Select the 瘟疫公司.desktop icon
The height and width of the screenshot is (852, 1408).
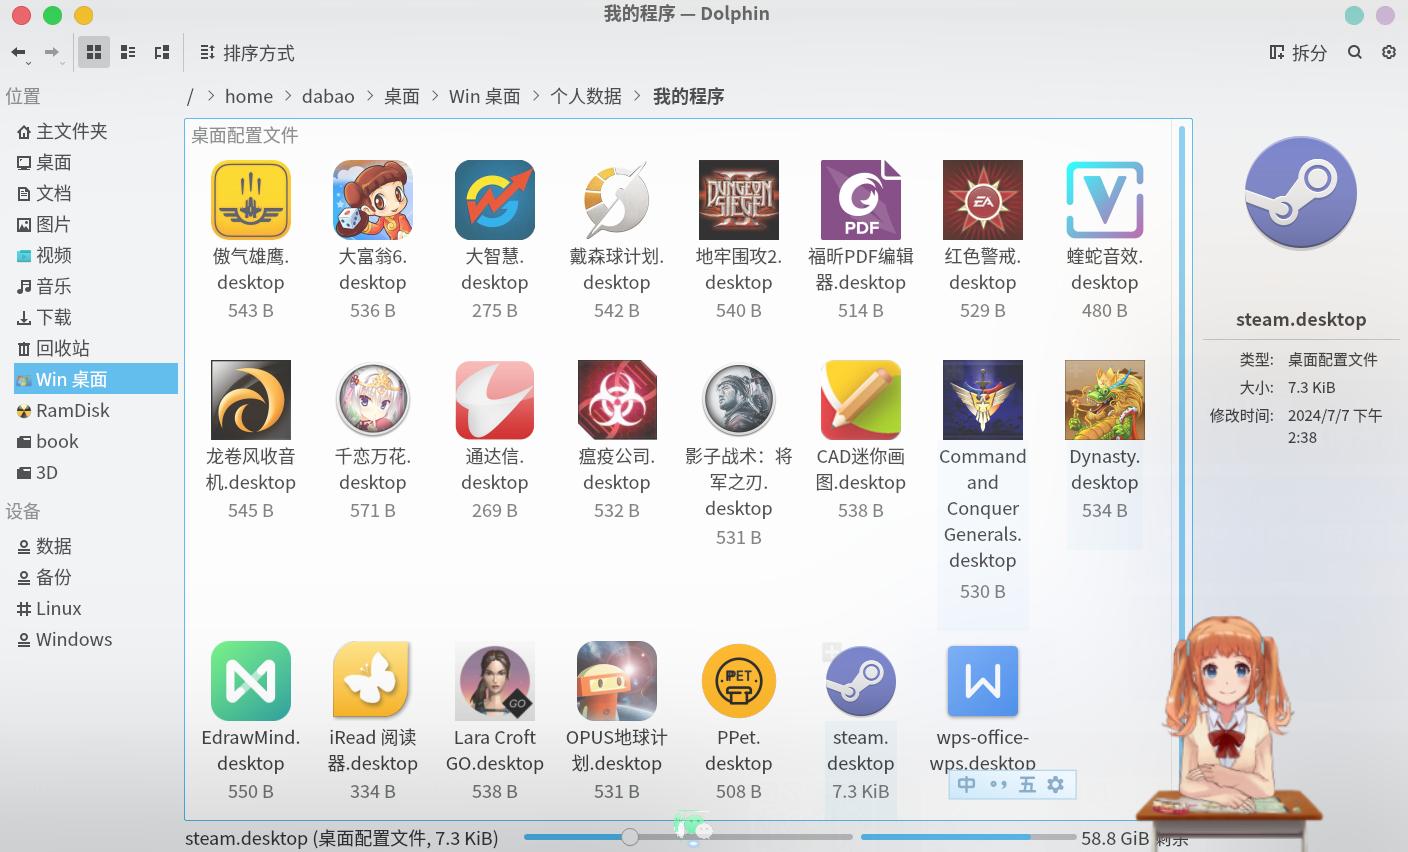click(x=617, y=400)
